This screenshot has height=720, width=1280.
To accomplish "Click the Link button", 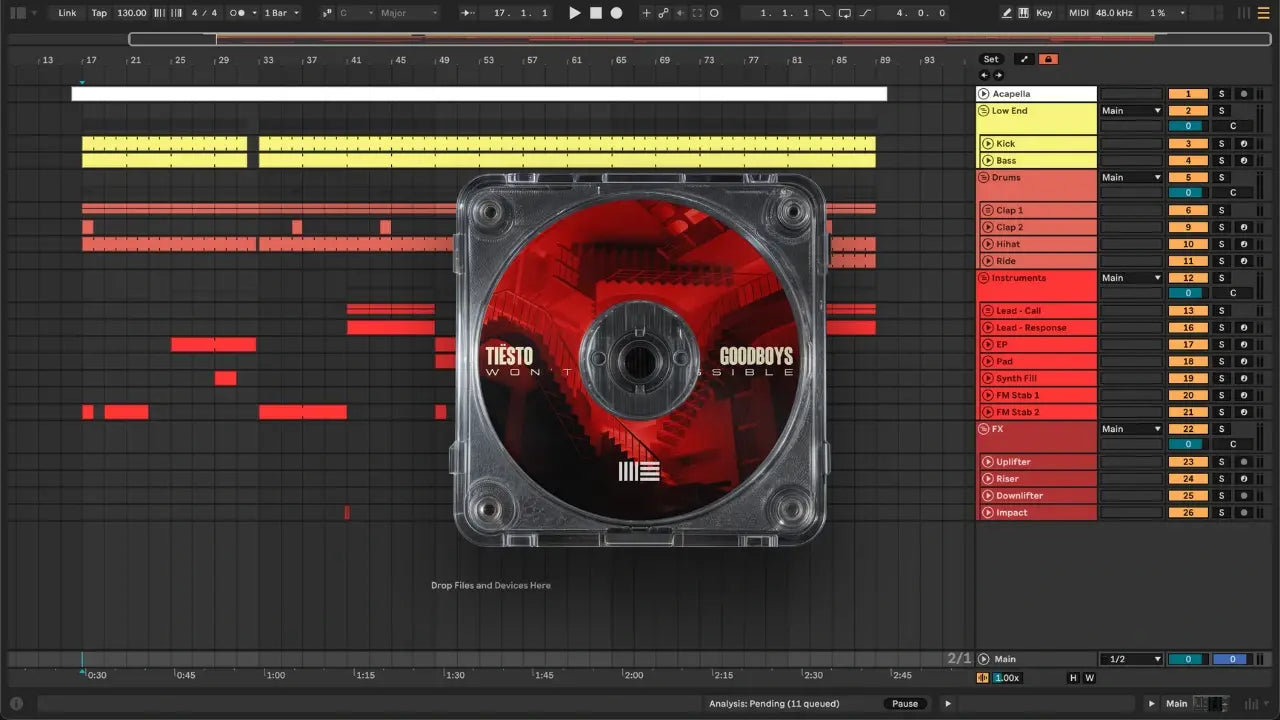I will coord(67,13).
